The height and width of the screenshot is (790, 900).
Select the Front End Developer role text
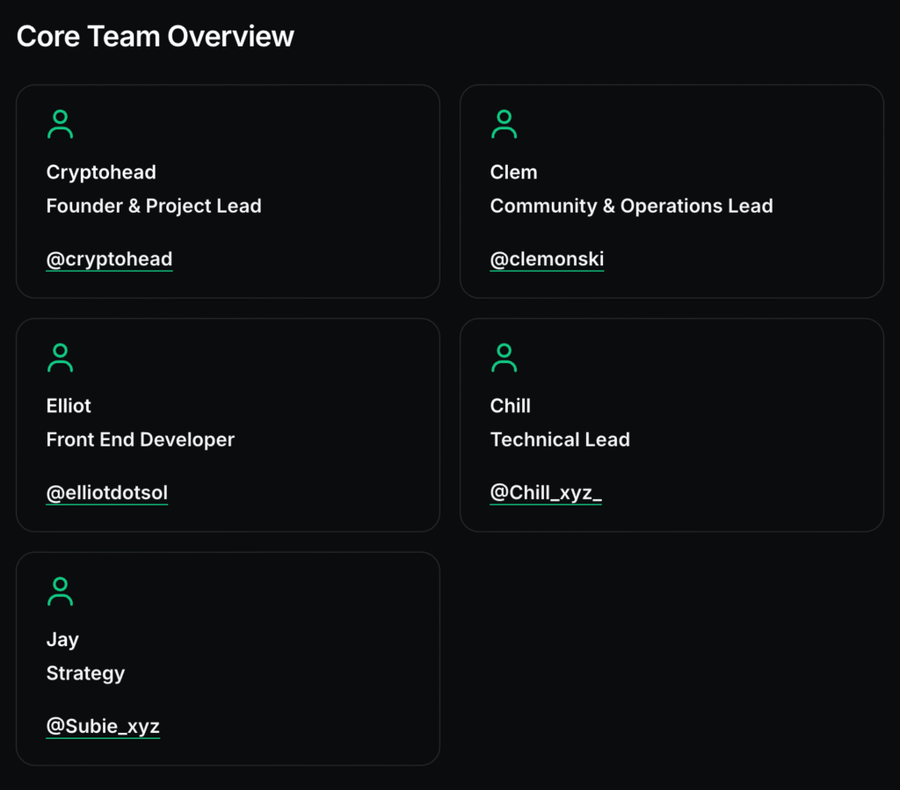click(x=140, y=440)
